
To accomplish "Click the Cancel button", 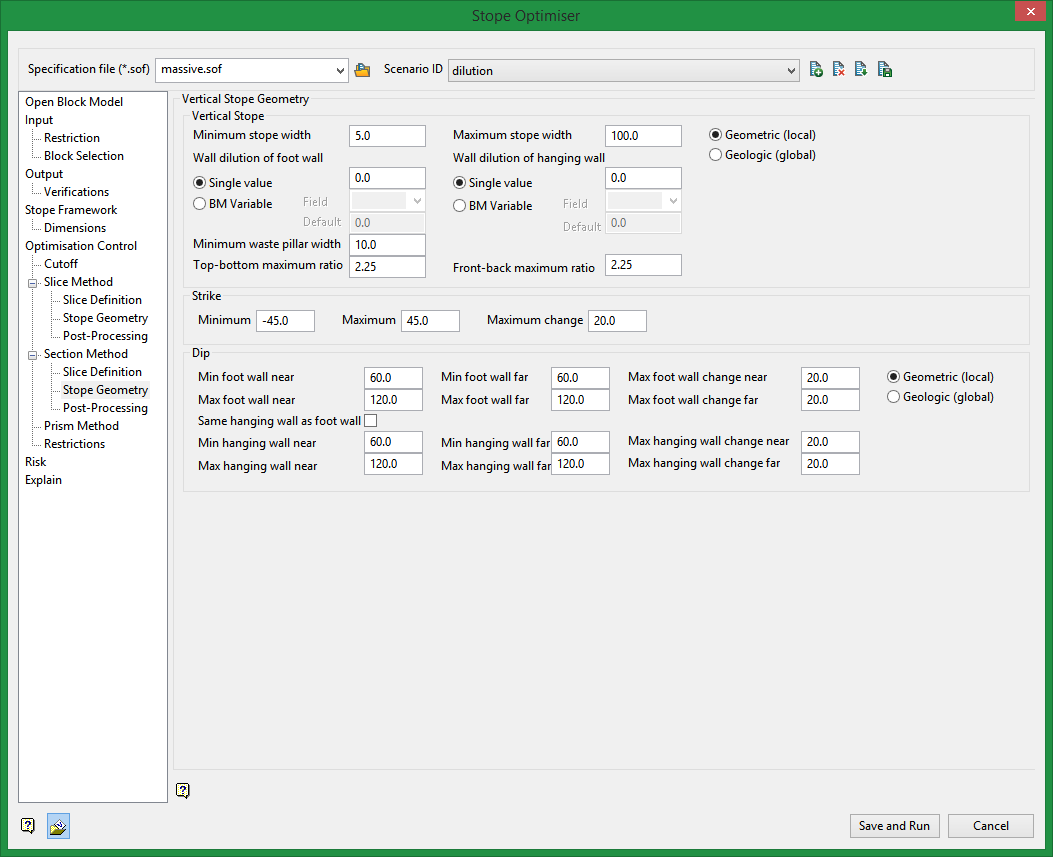I will pyautogui.click(x=990, y=826).
